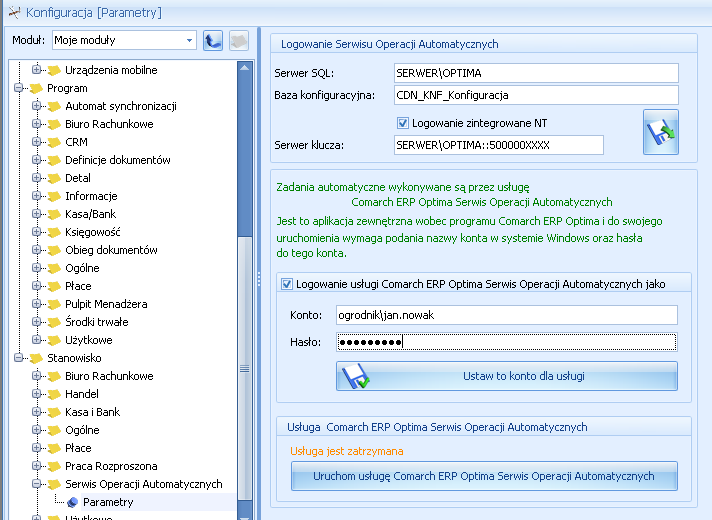The width and height of the screenshot is (712, 520).
Task: Click the greyed-out icon next to back arrow
Action: coord(239,40)
